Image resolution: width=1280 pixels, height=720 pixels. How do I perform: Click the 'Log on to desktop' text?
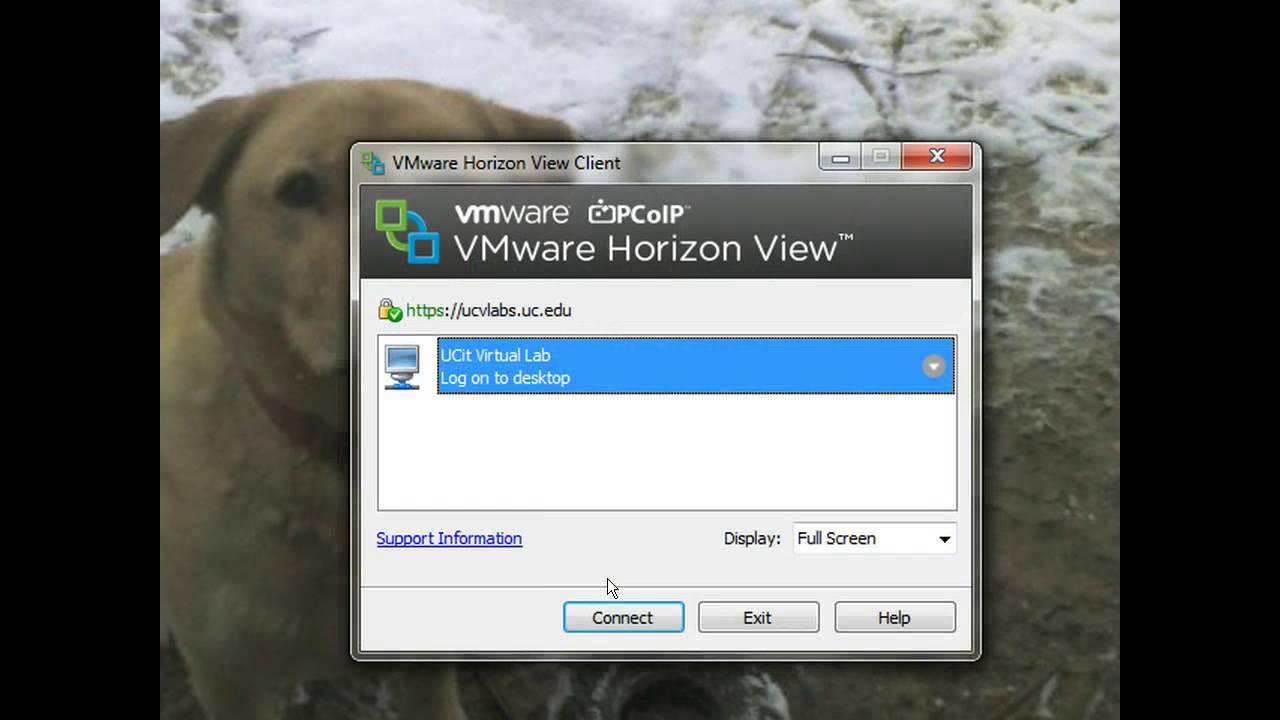[x=505, y=378]
